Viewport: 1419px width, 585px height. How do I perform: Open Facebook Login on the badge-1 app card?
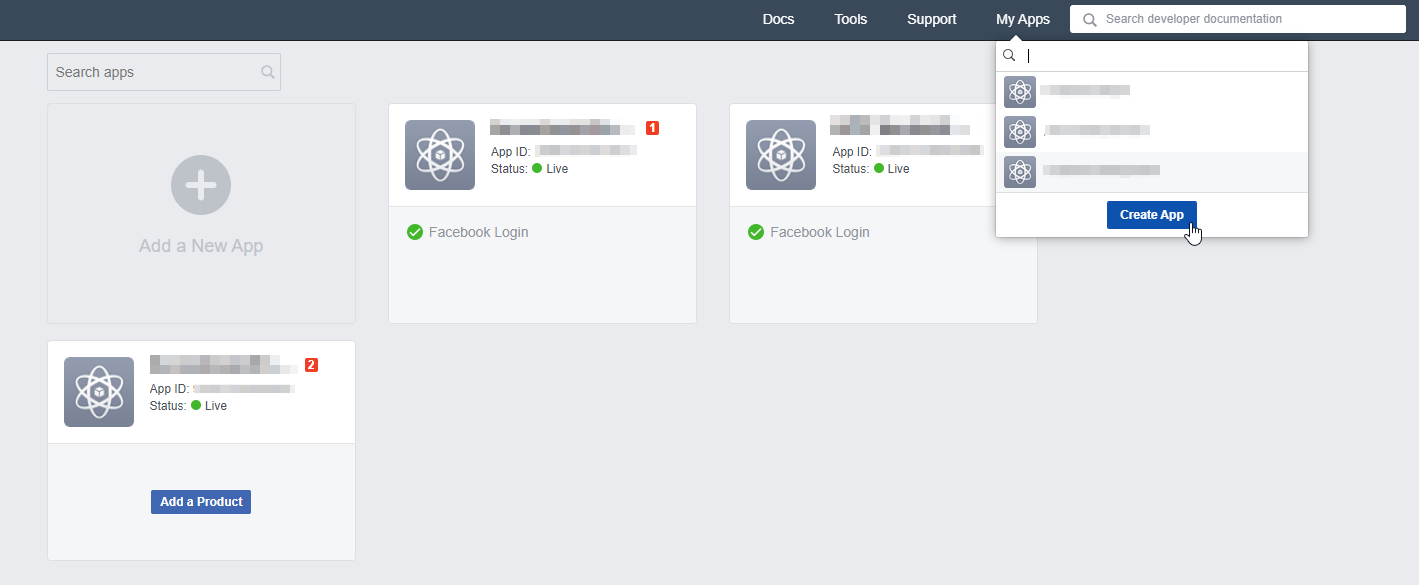(478, 232)
